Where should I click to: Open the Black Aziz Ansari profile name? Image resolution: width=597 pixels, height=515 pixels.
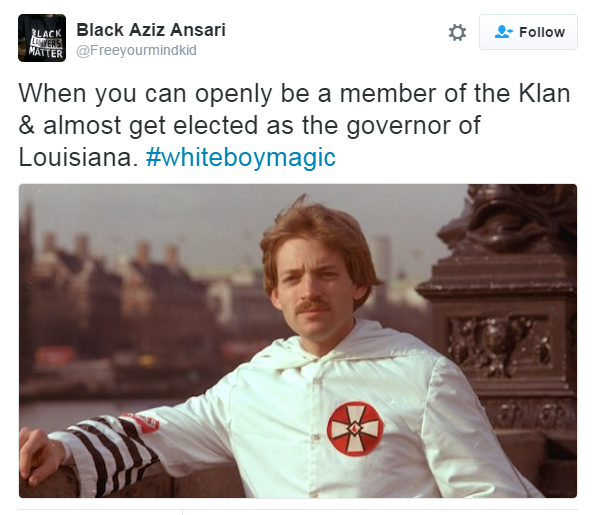pos(151,30)
